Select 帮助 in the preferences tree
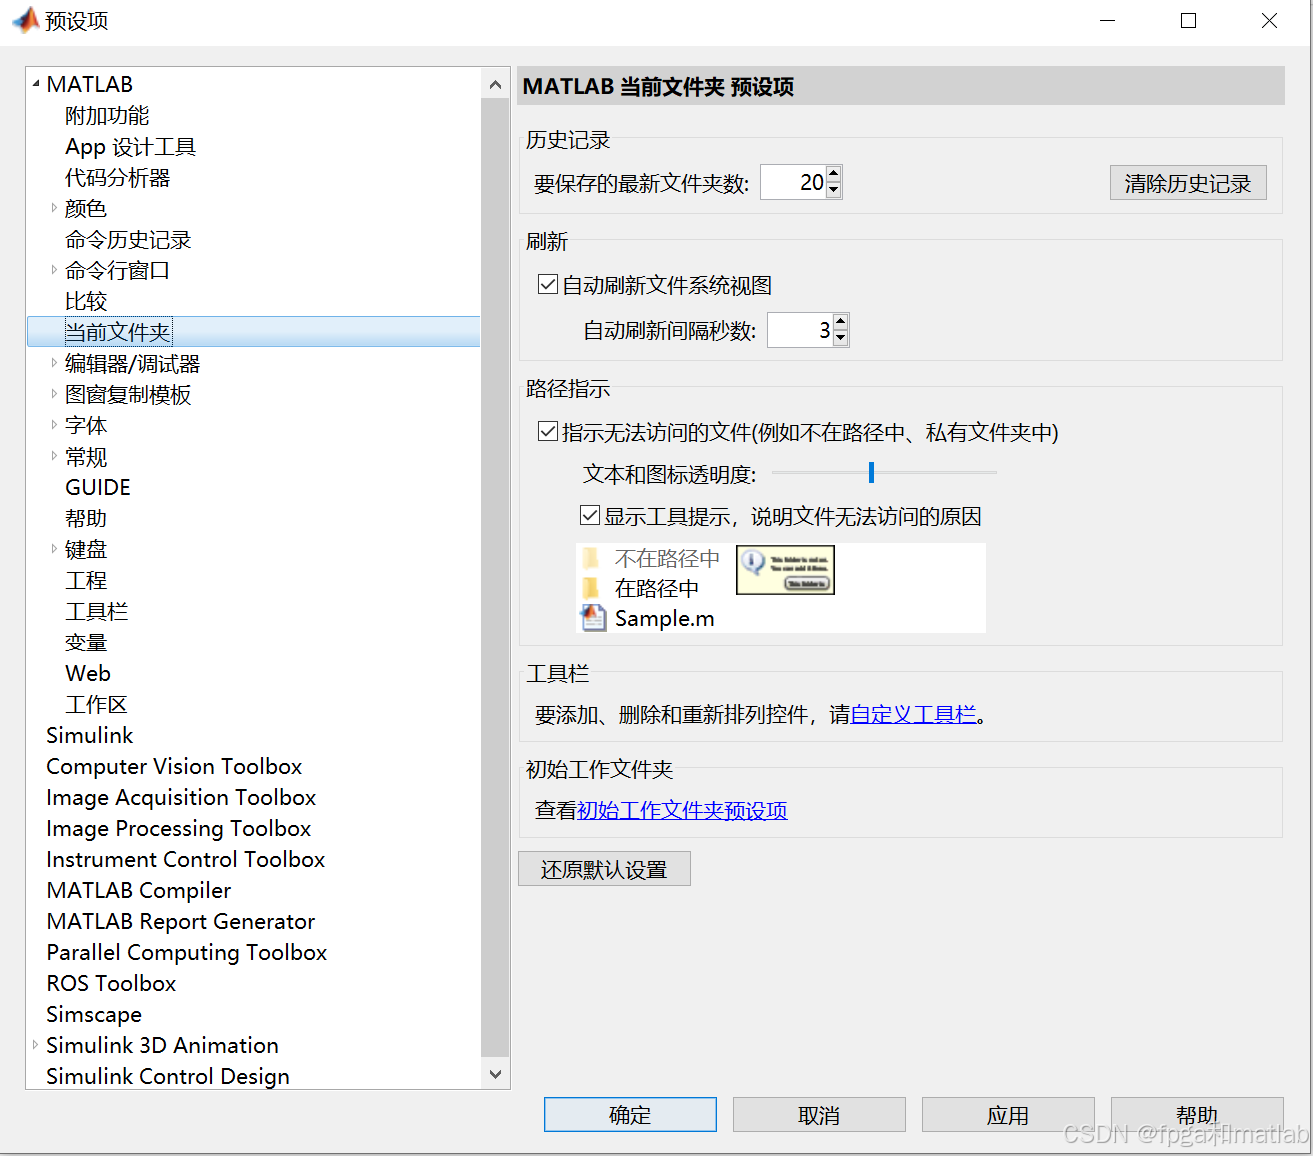Viewport: 1313px width, 1156px height. coord(86,518)
